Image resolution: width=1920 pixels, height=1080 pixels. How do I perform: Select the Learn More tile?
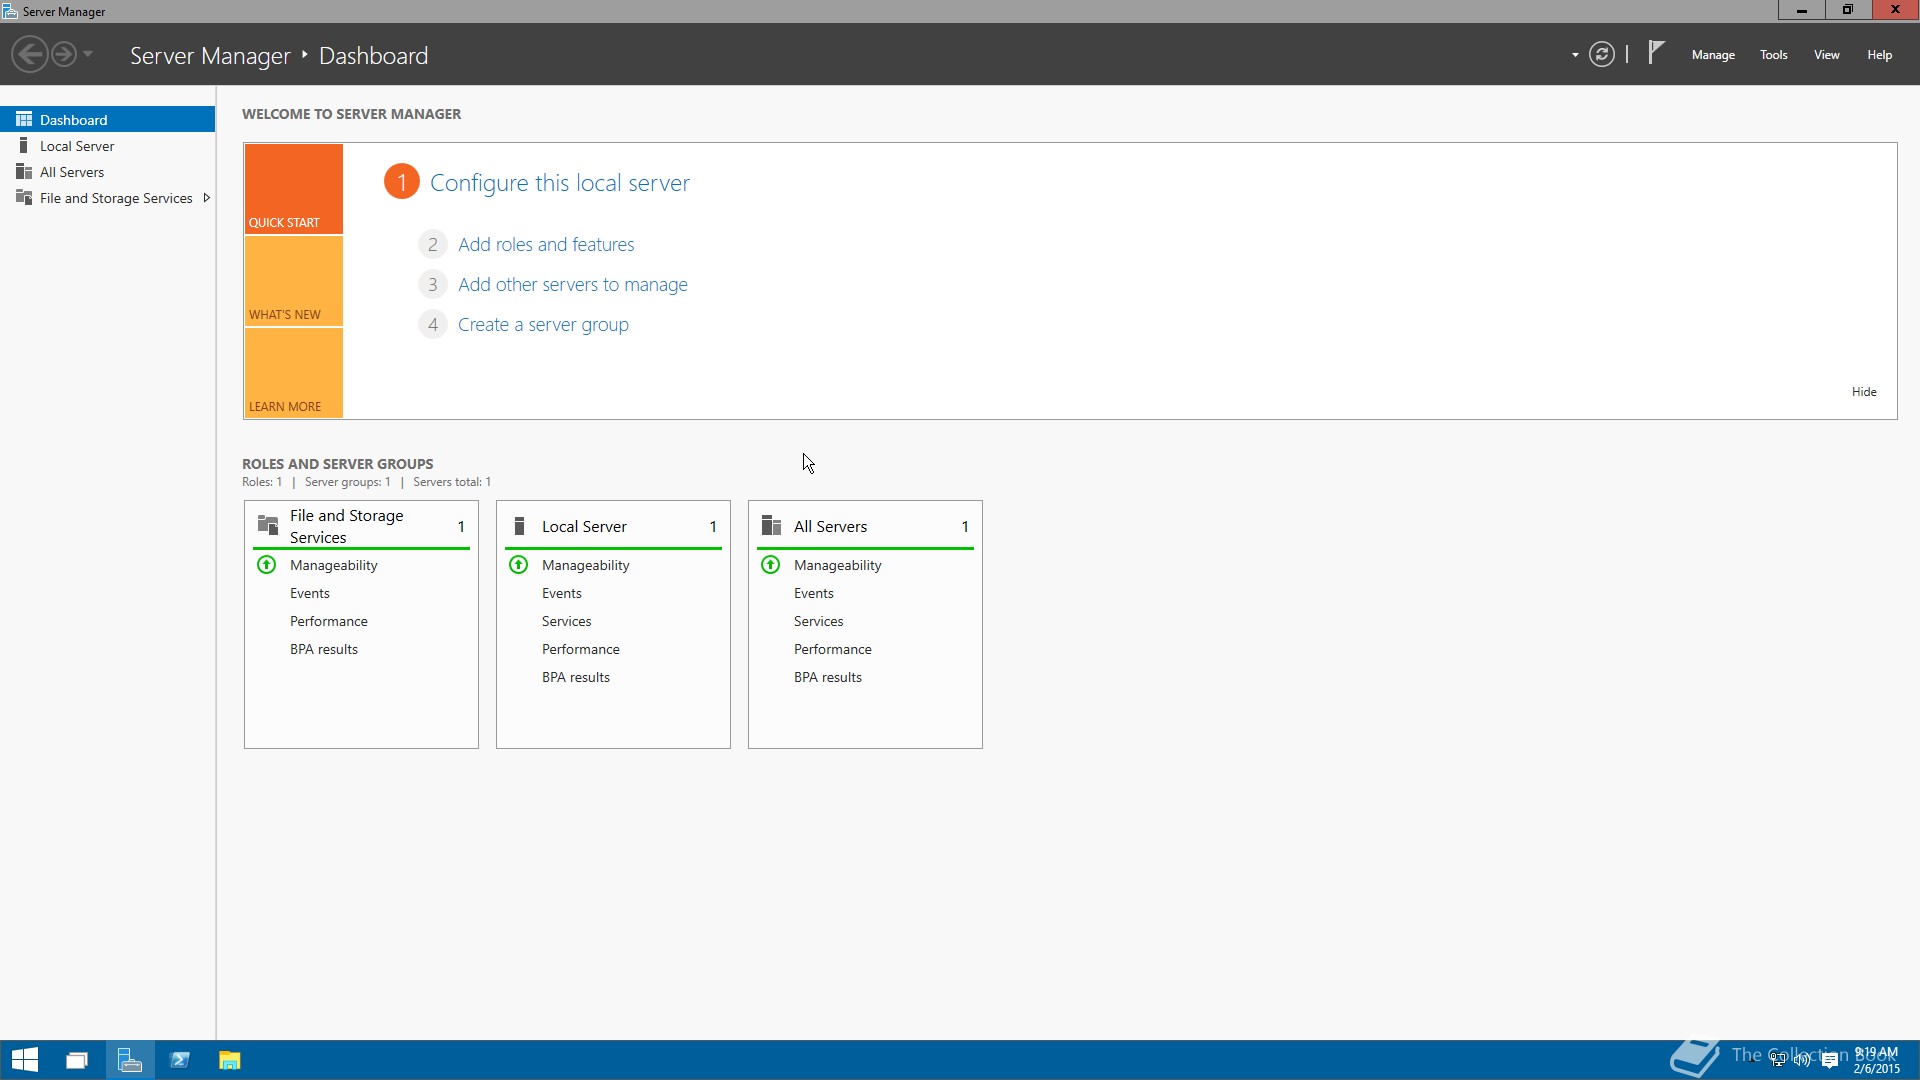[x=294, y=373]
